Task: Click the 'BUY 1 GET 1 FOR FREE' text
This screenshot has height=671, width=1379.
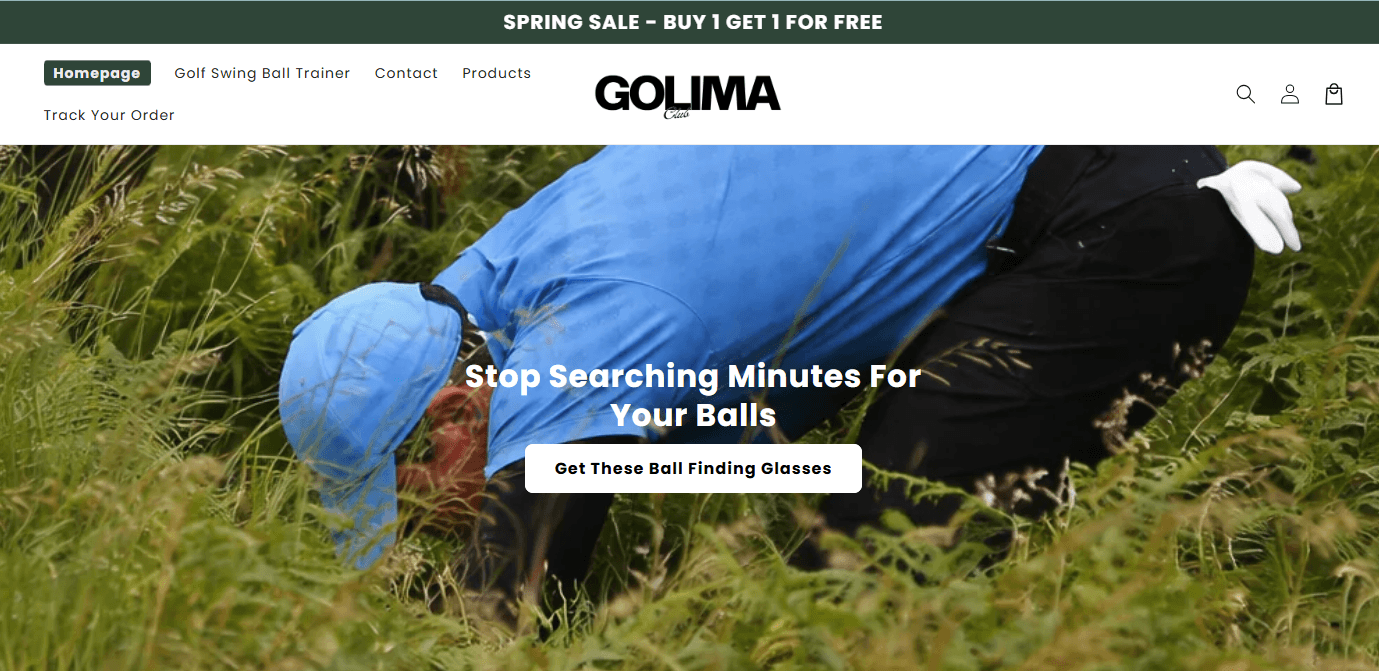Action: click(x=773, y=22)
